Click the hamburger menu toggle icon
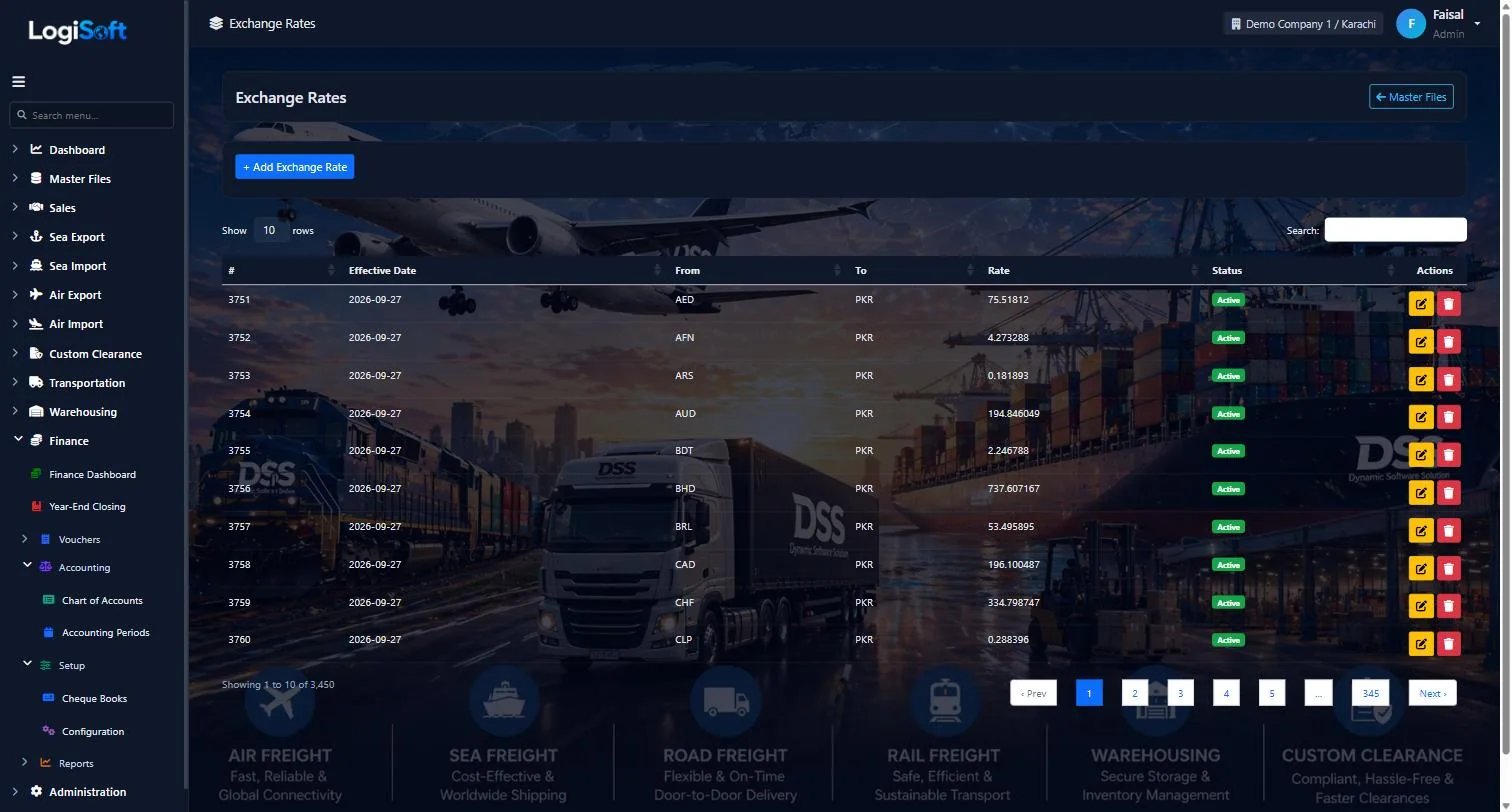 coord(18,82)
